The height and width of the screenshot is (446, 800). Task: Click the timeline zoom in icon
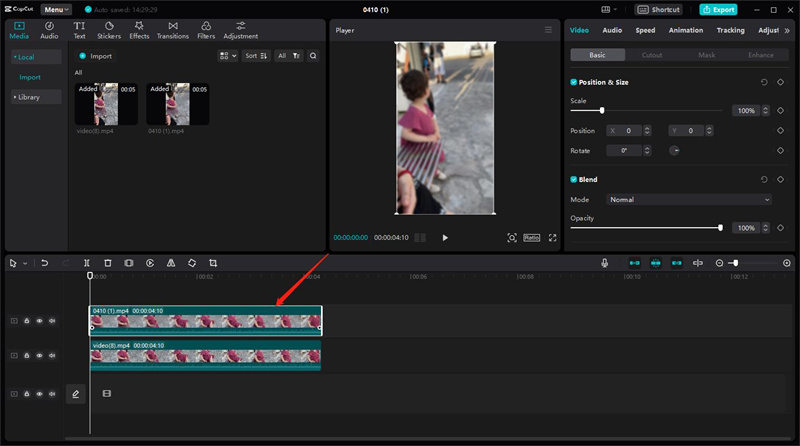(787, 263)
